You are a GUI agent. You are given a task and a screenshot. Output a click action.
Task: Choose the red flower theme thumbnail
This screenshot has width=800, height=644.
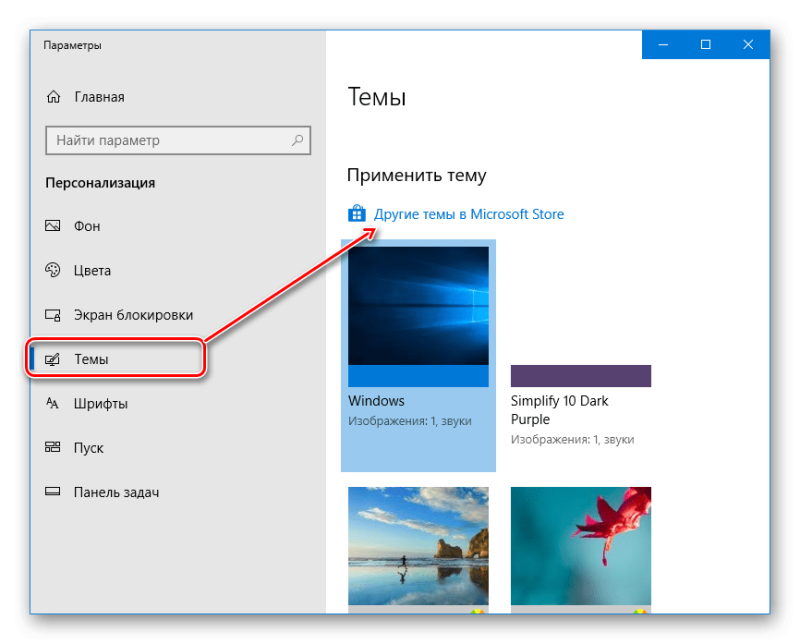tap(581, 546)
